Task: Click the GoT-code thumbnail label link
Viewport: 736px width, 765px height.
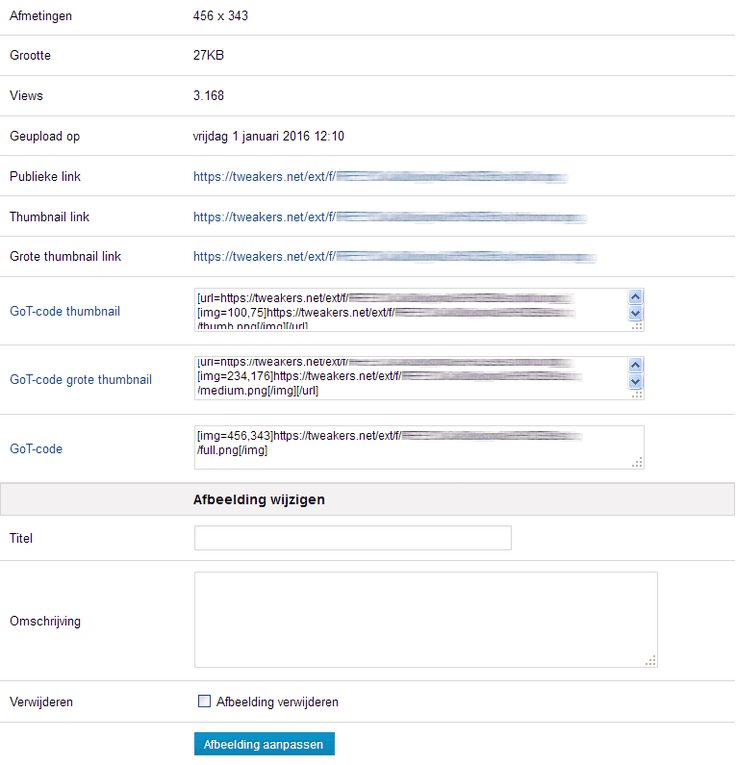Action: pos(66,312)
